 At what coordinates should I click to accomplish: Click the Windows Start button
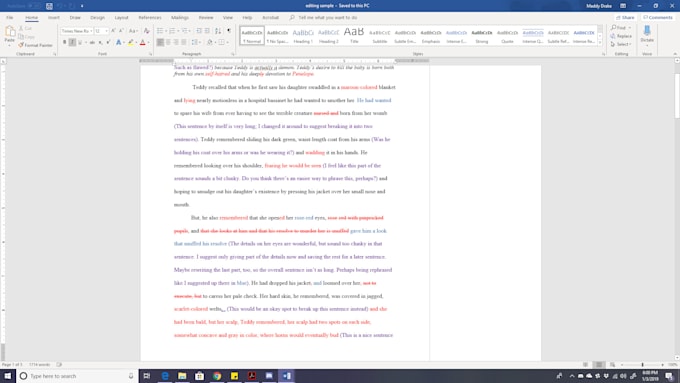pos(8,376)
